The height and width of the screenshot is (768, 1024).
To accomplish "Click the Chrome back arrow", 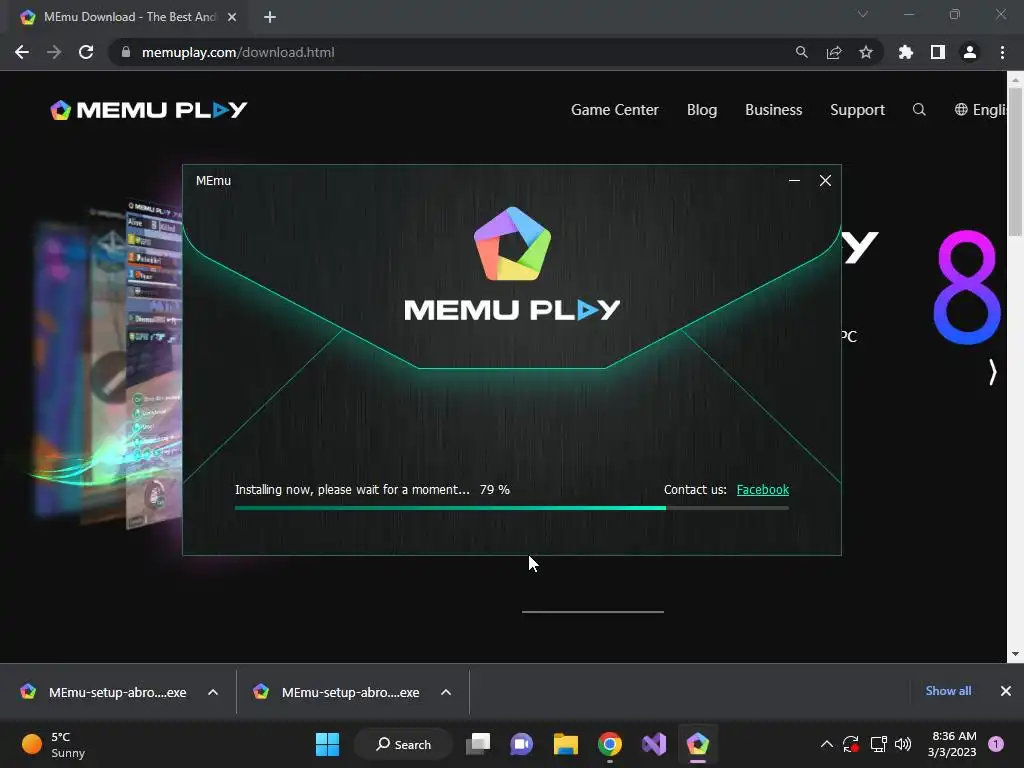I will click(x=22, y=52).
